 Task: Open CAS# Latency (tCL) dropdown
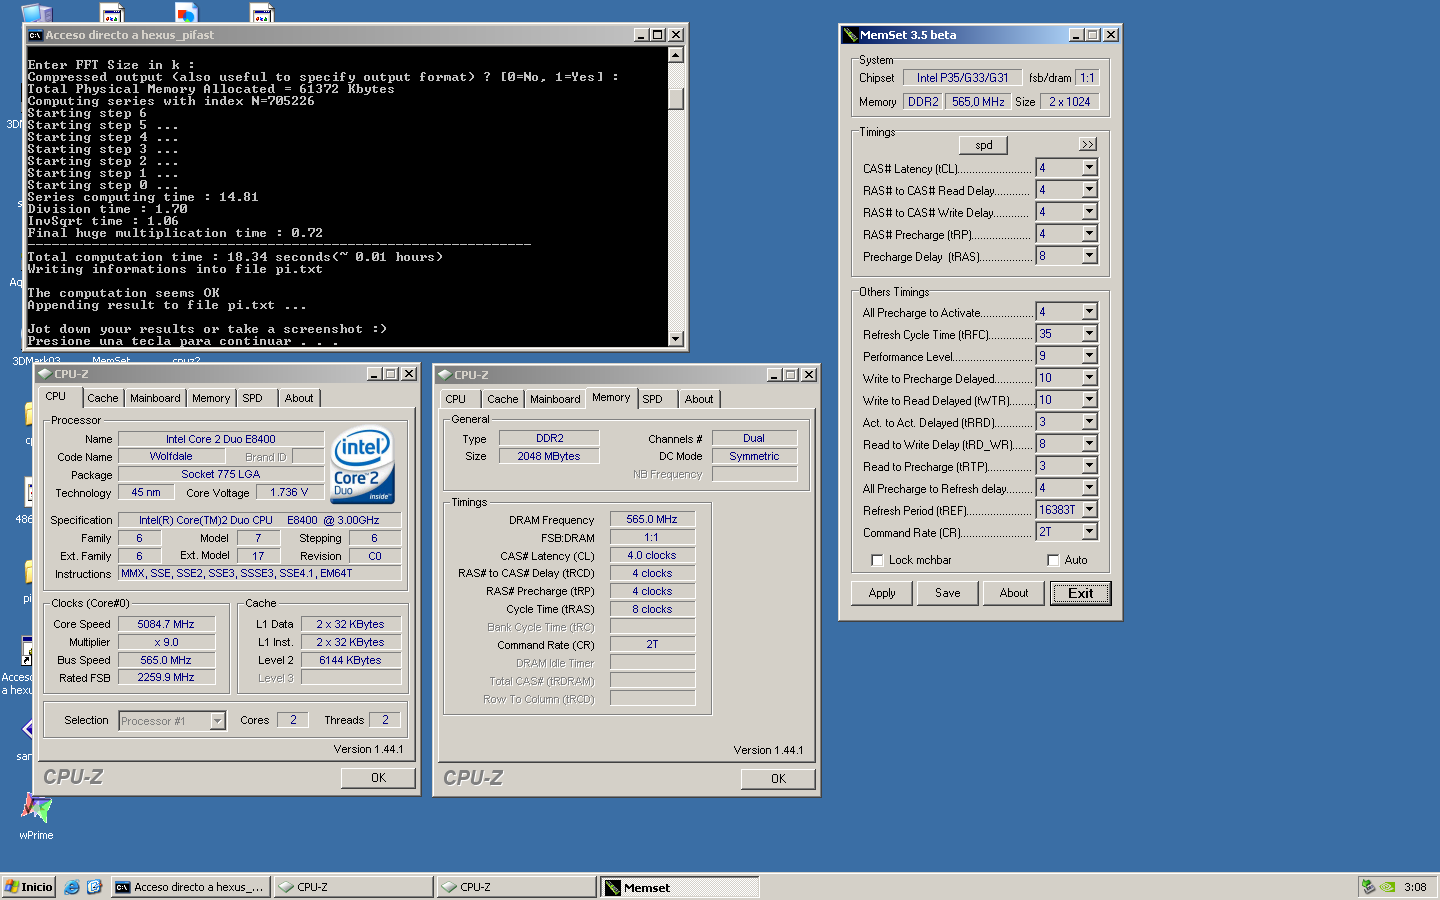point(1089,168)
